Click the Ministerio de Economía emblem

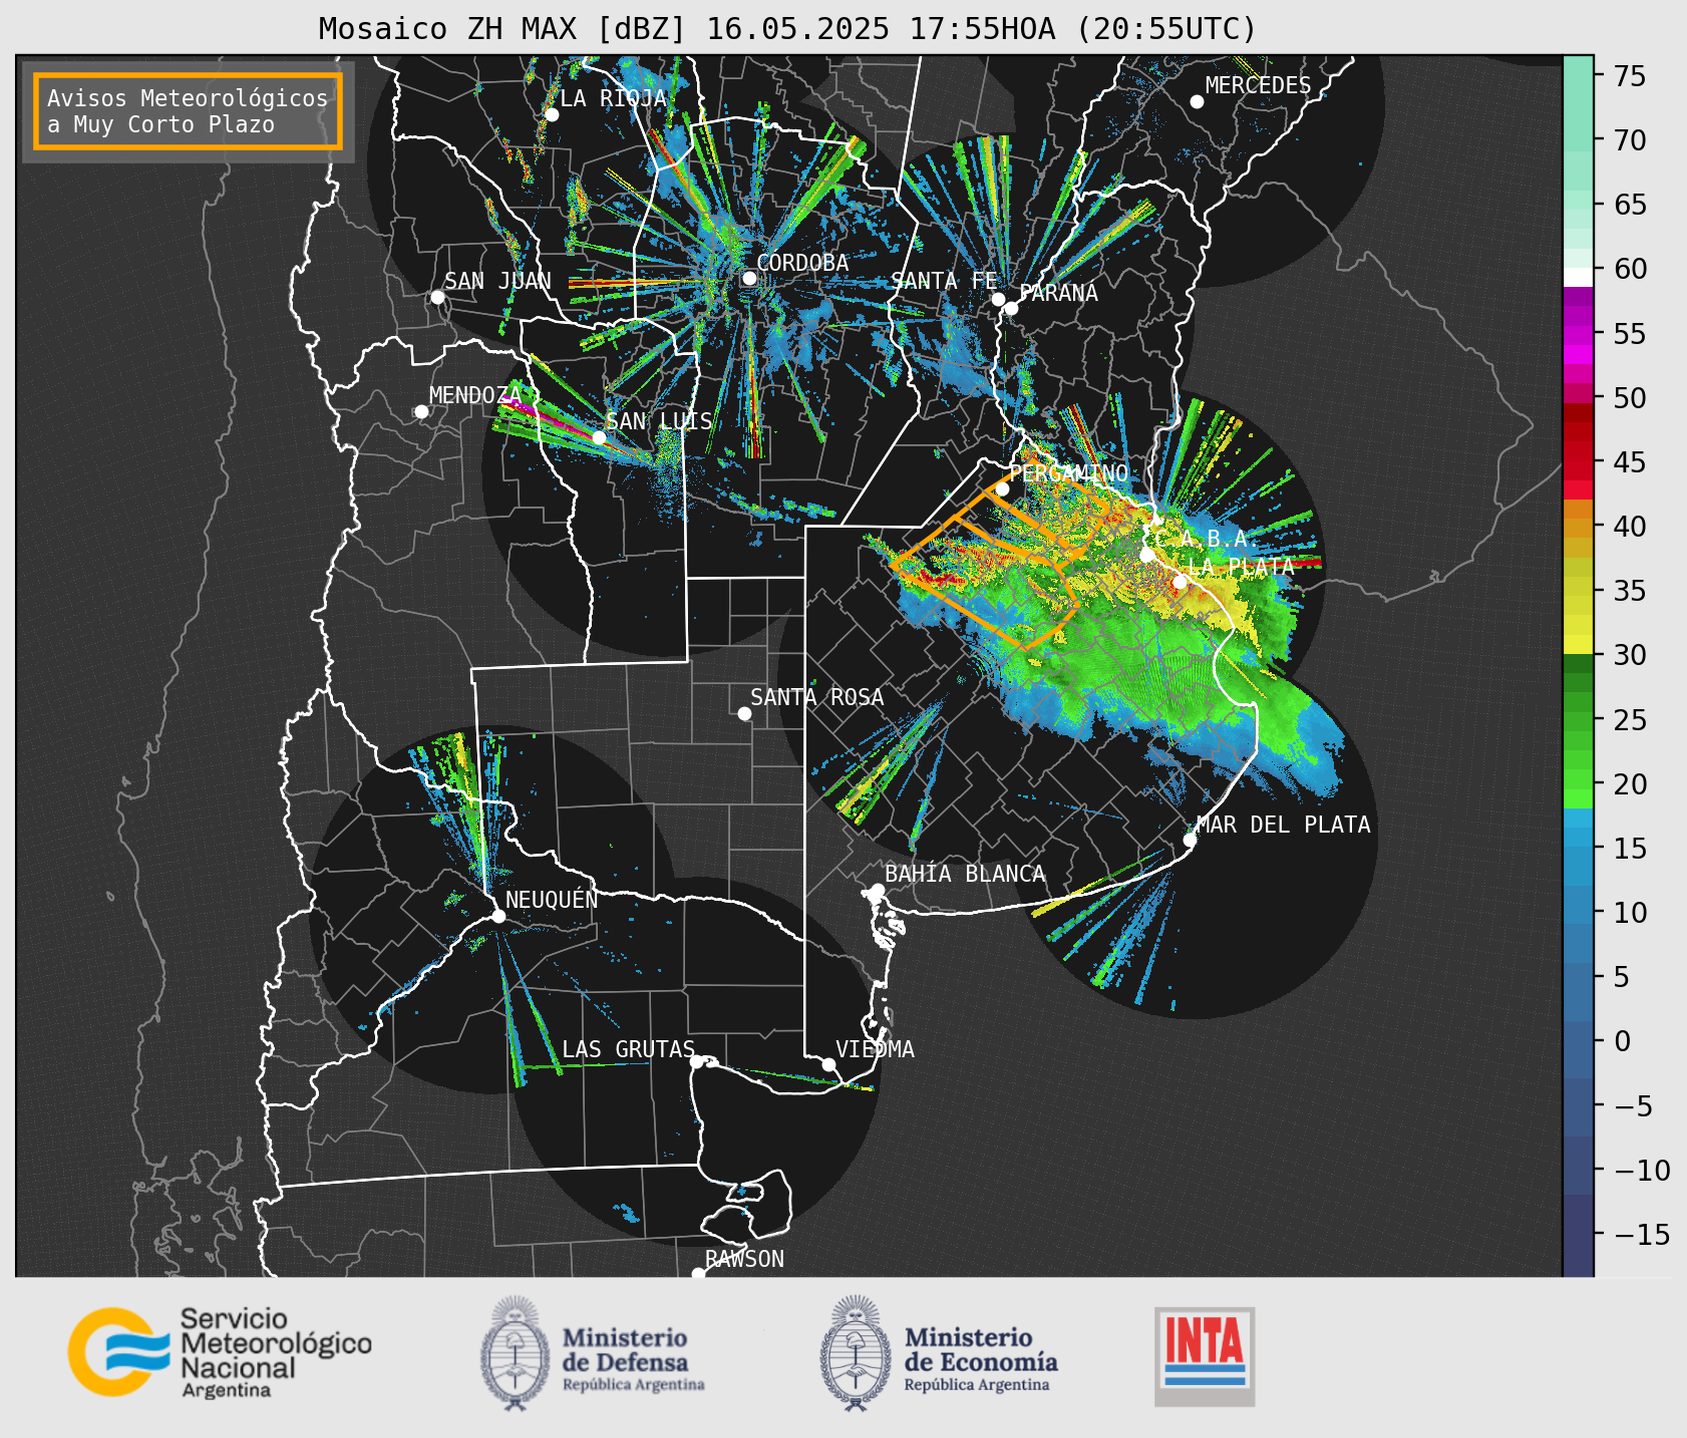pos(855,1353)
